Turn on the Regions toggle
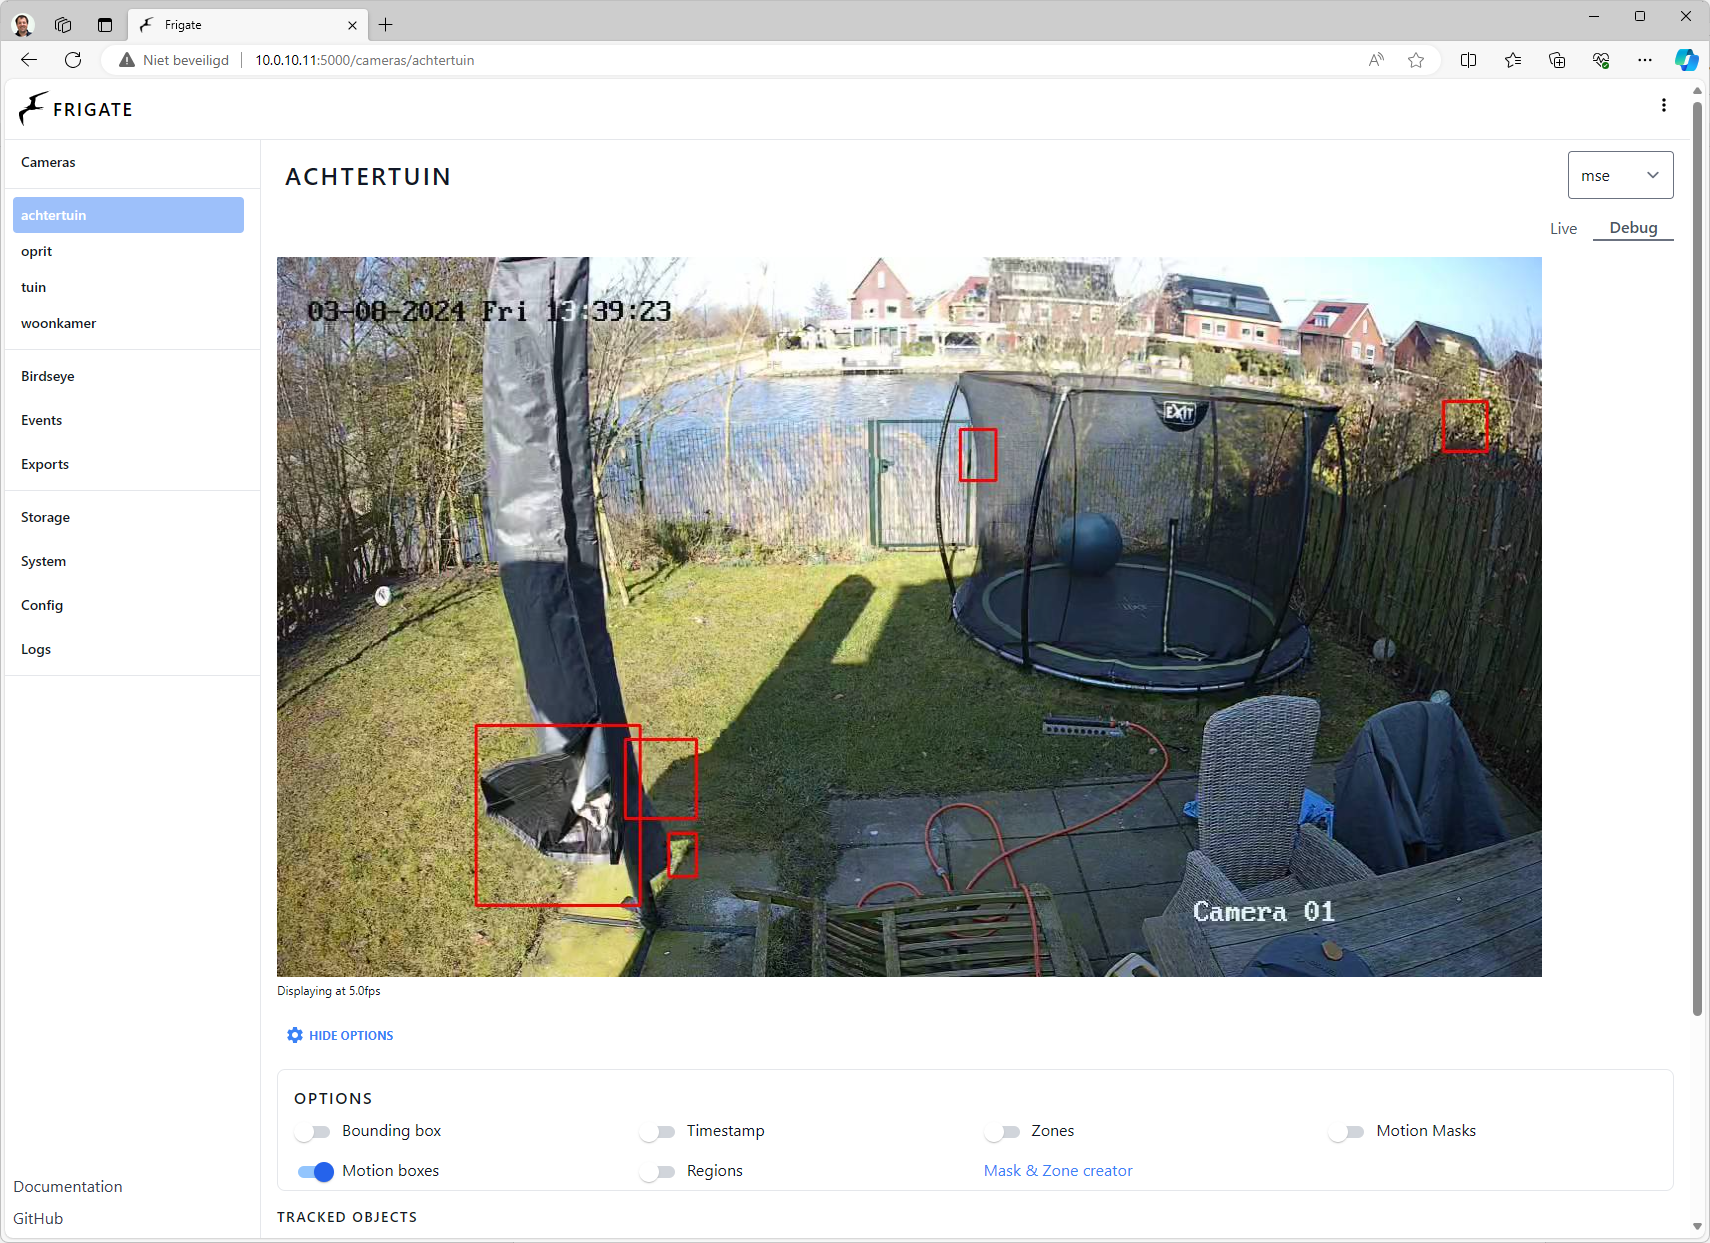Screen dimensions: 1710x1243 pyautogui.click(x=658, y=1172)
